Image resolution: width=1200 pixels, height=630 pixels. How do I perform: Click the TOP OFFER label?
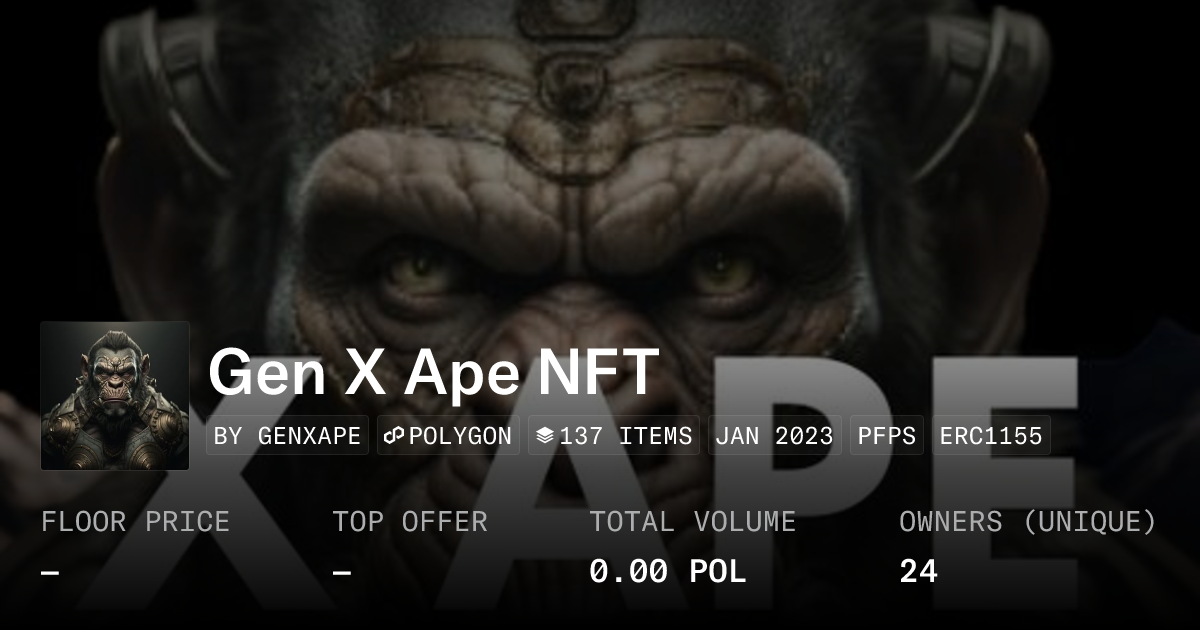pyautogui.click(x=410, y=522)
